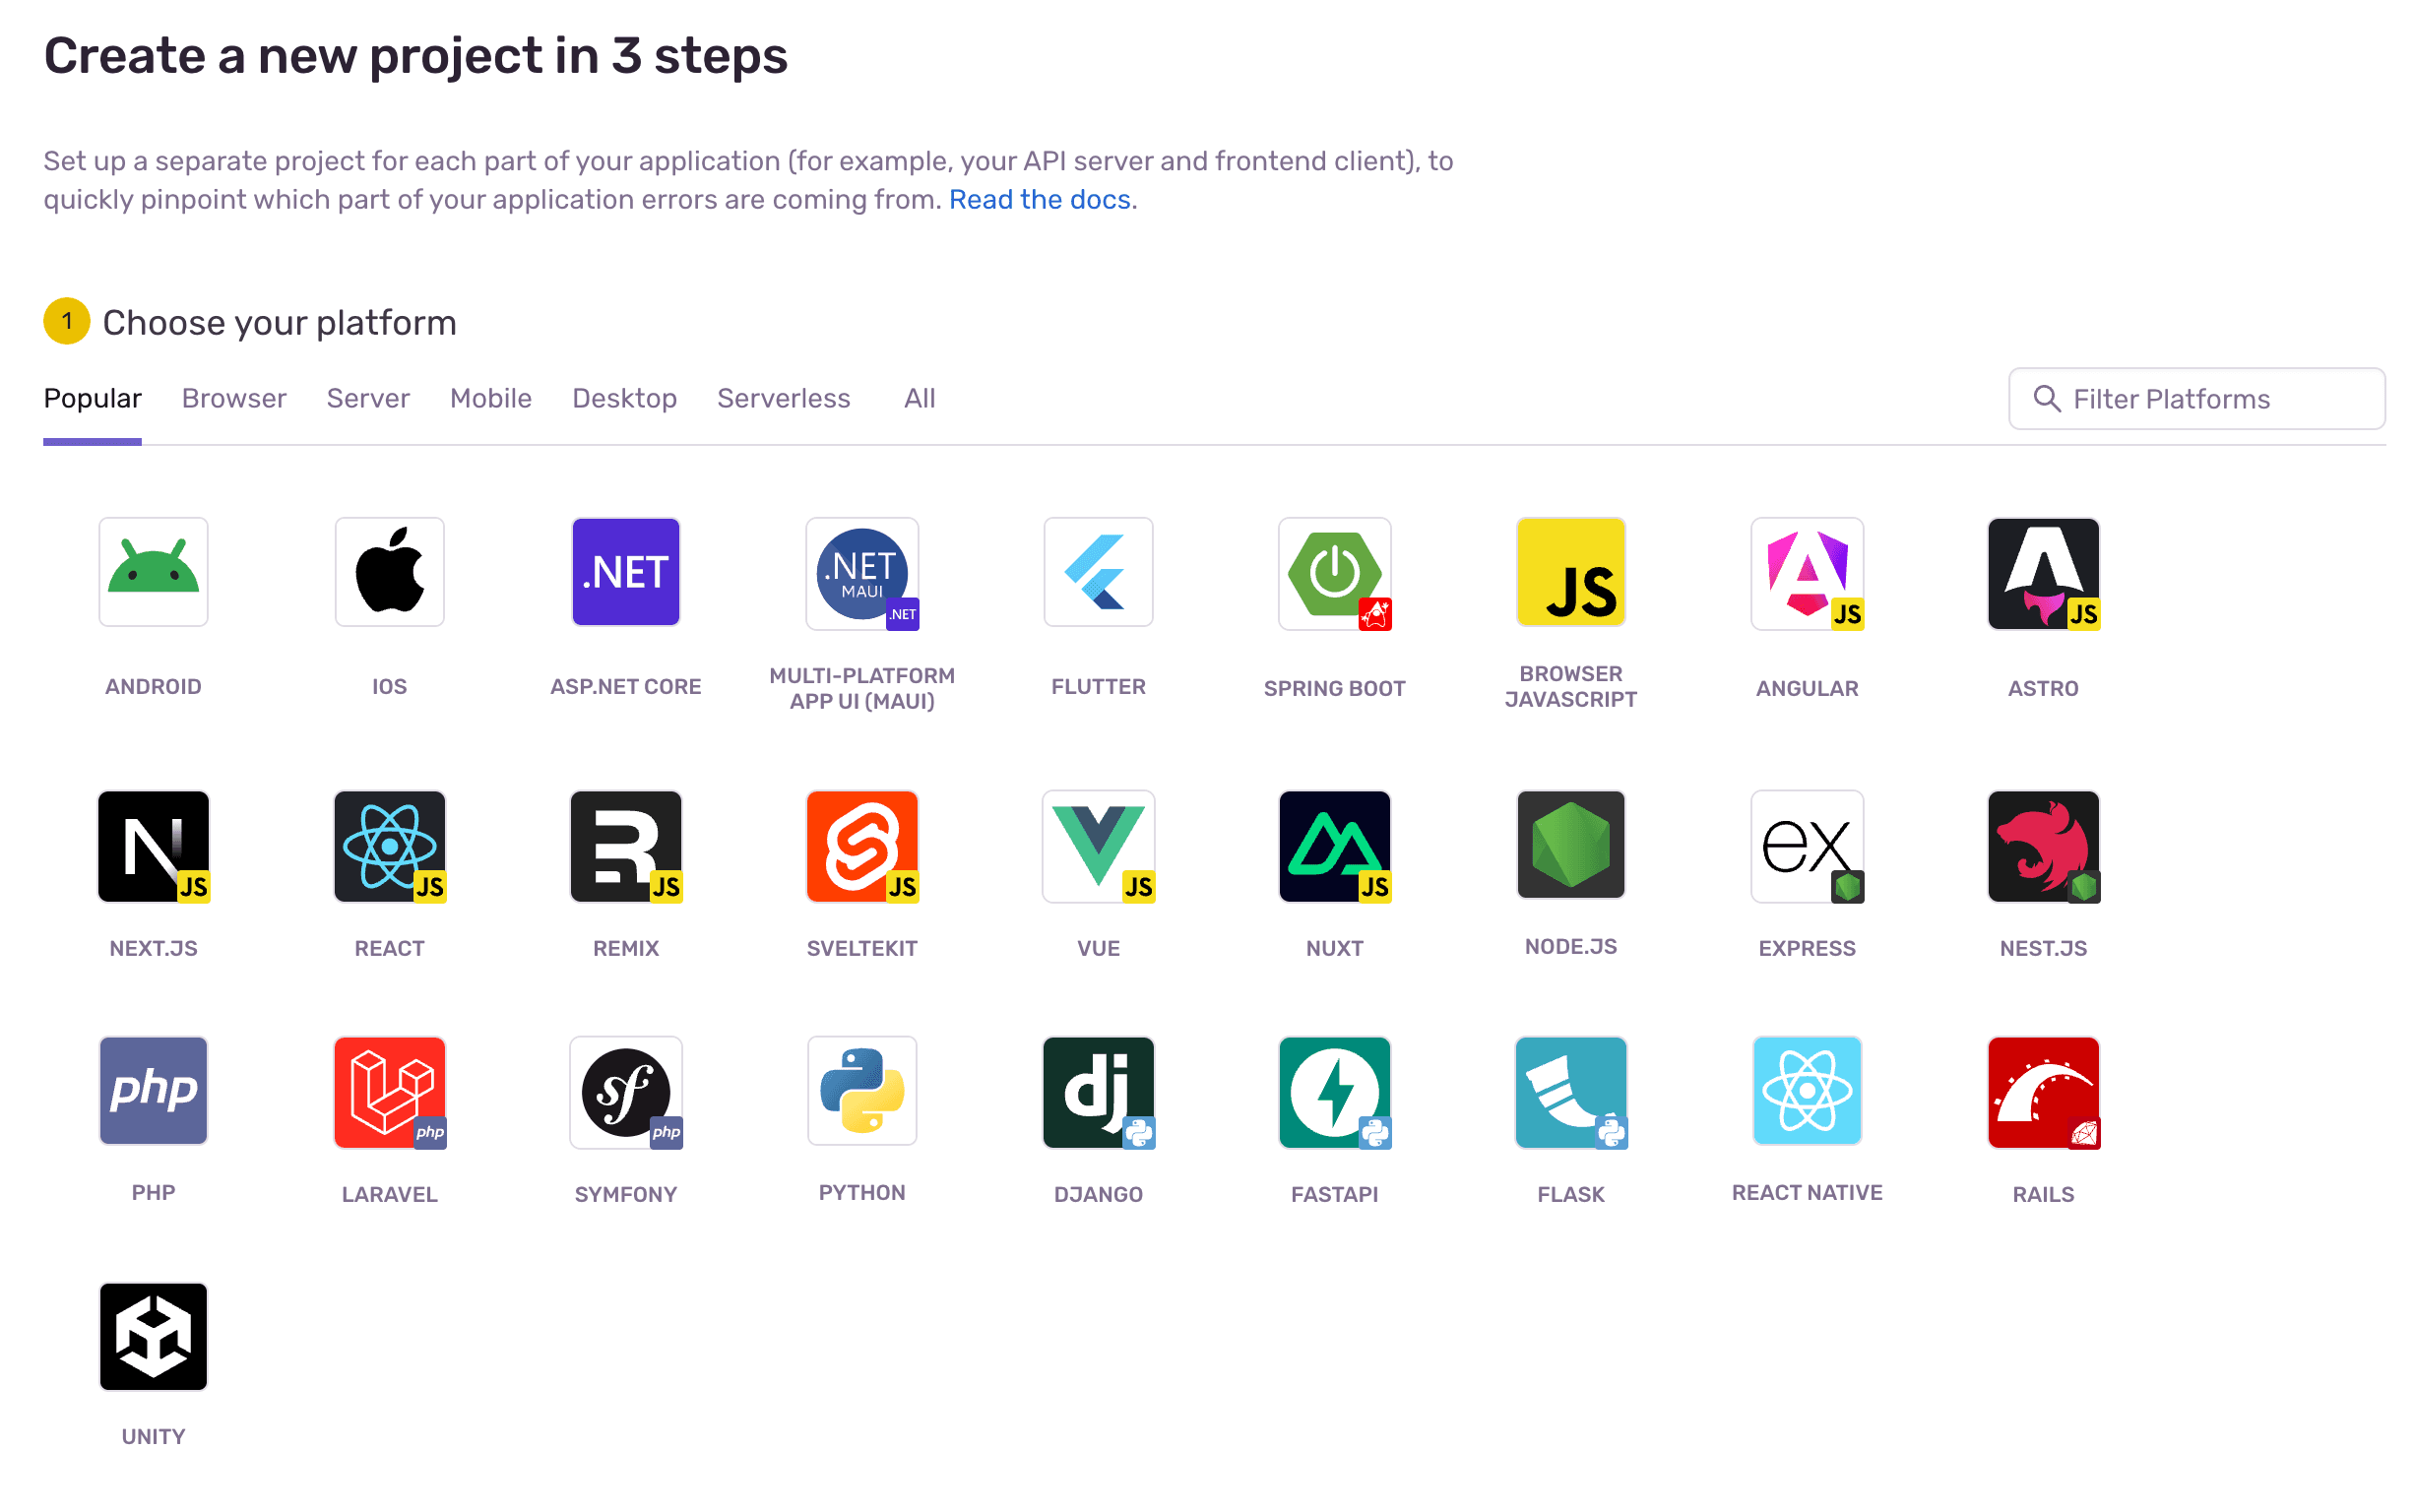This screenshot has height=1512, width=2414.
Task: Select the Rails platform icon
Action: tap(2043, 1092)
